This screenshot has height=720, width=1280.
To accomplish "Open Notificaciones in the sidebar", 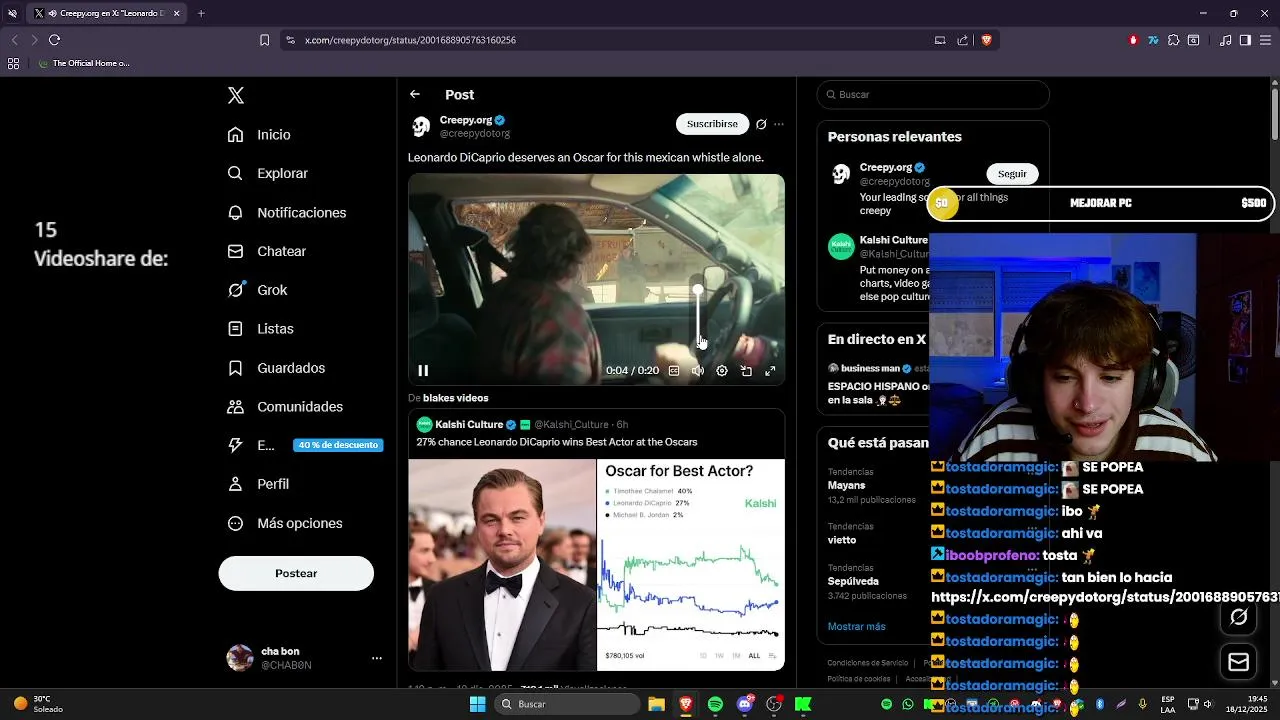I will [287, 213].
